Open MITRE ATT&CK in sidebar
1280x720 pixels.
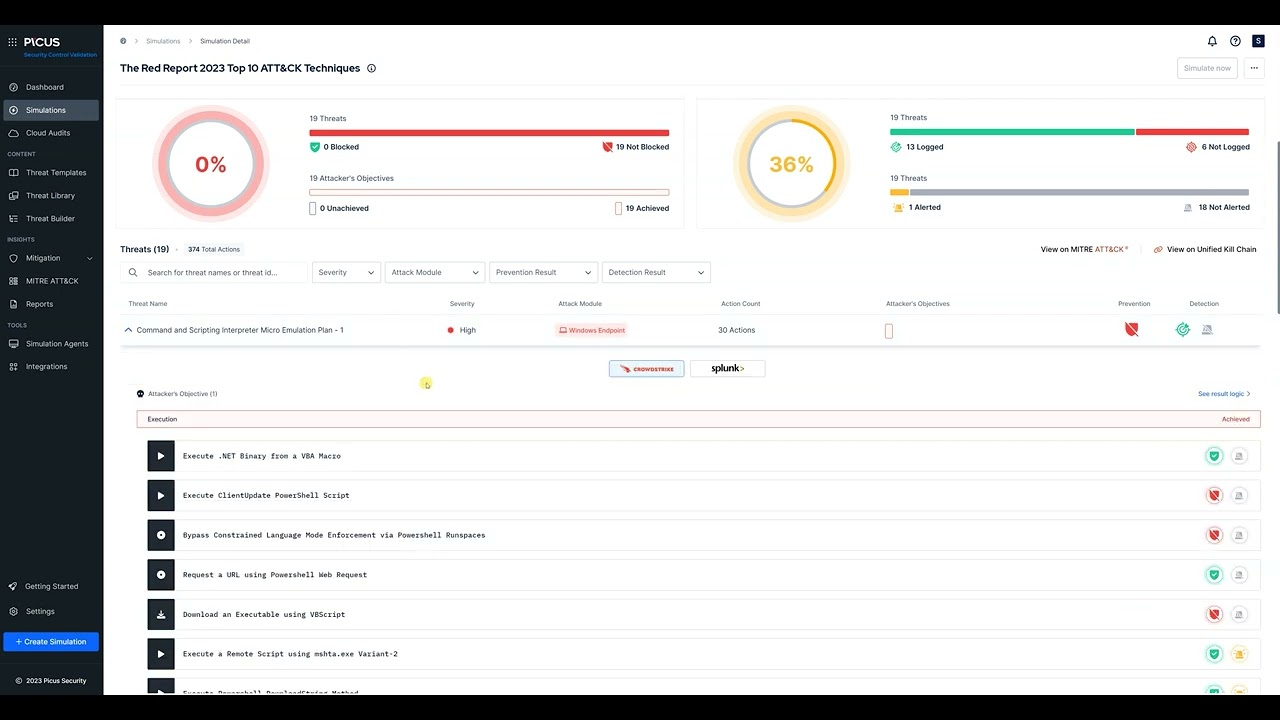[x=51, y=281]
